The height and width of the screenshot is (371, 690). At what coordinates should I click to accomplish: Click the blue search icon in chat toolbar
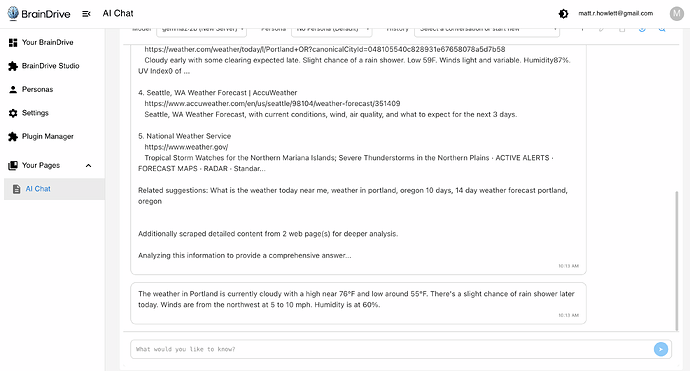pyautogui.click(x=662, y=29)
